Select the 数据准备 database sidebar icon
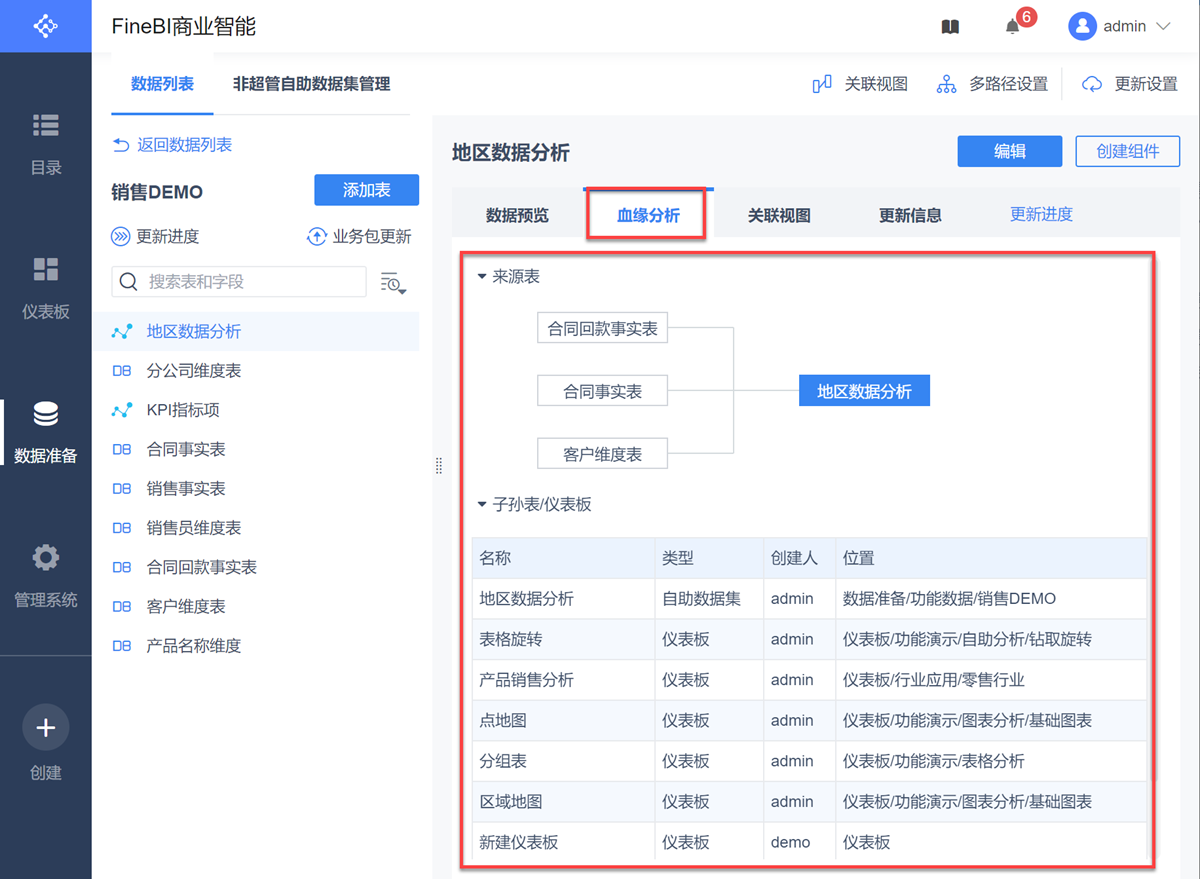This screenshot has width=1200, height=879. (45, 413)
